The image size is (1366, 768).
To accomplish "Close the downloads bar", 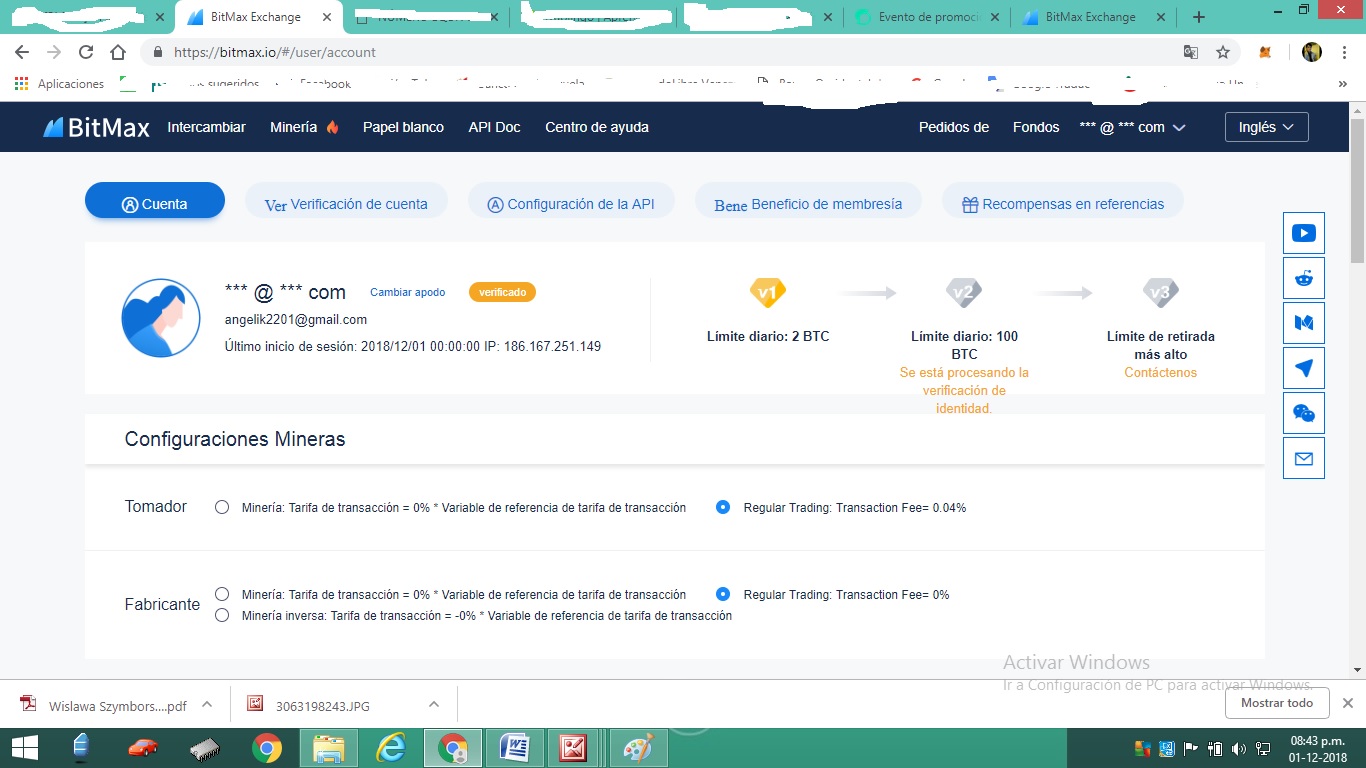I will click(1347, 703).
